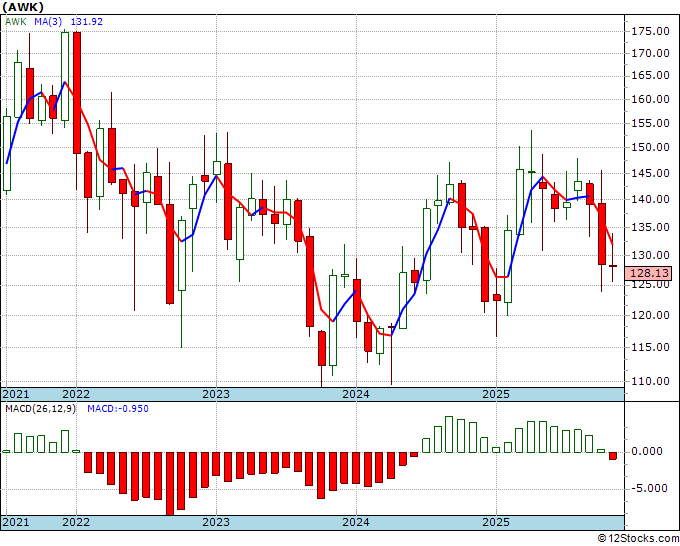Click 2023 on the MACD panel timeline
The width and height of the screenshot is (680, 546).
tap(216, 522)
